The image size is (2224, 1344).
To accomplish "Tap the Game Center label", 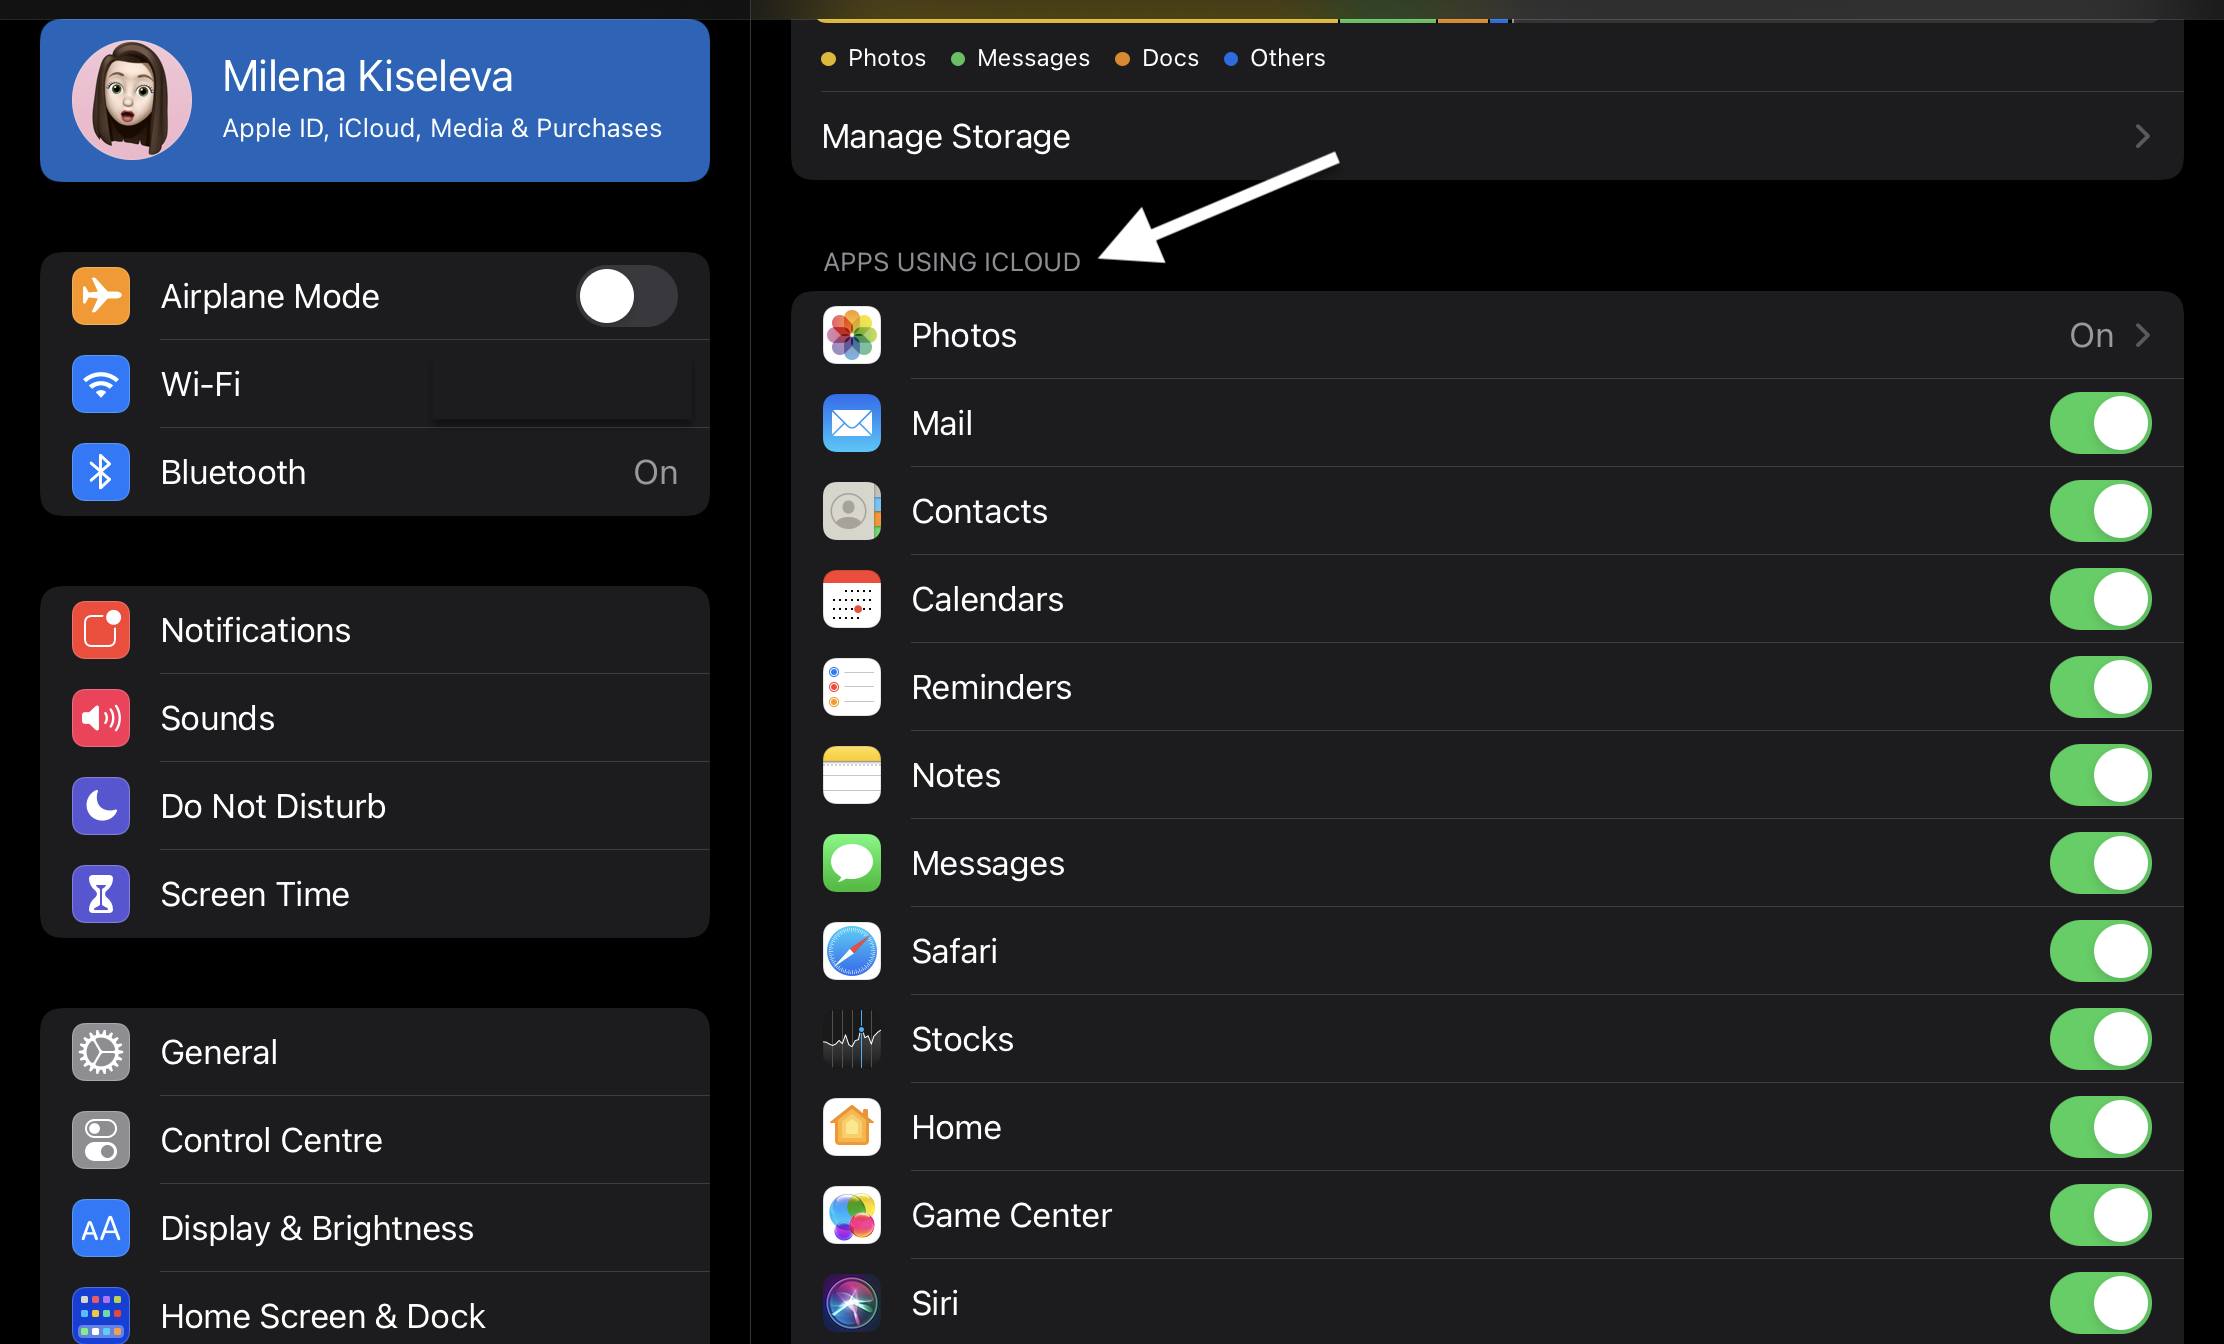I will pyautogui.click(x=1011, y=1215).
